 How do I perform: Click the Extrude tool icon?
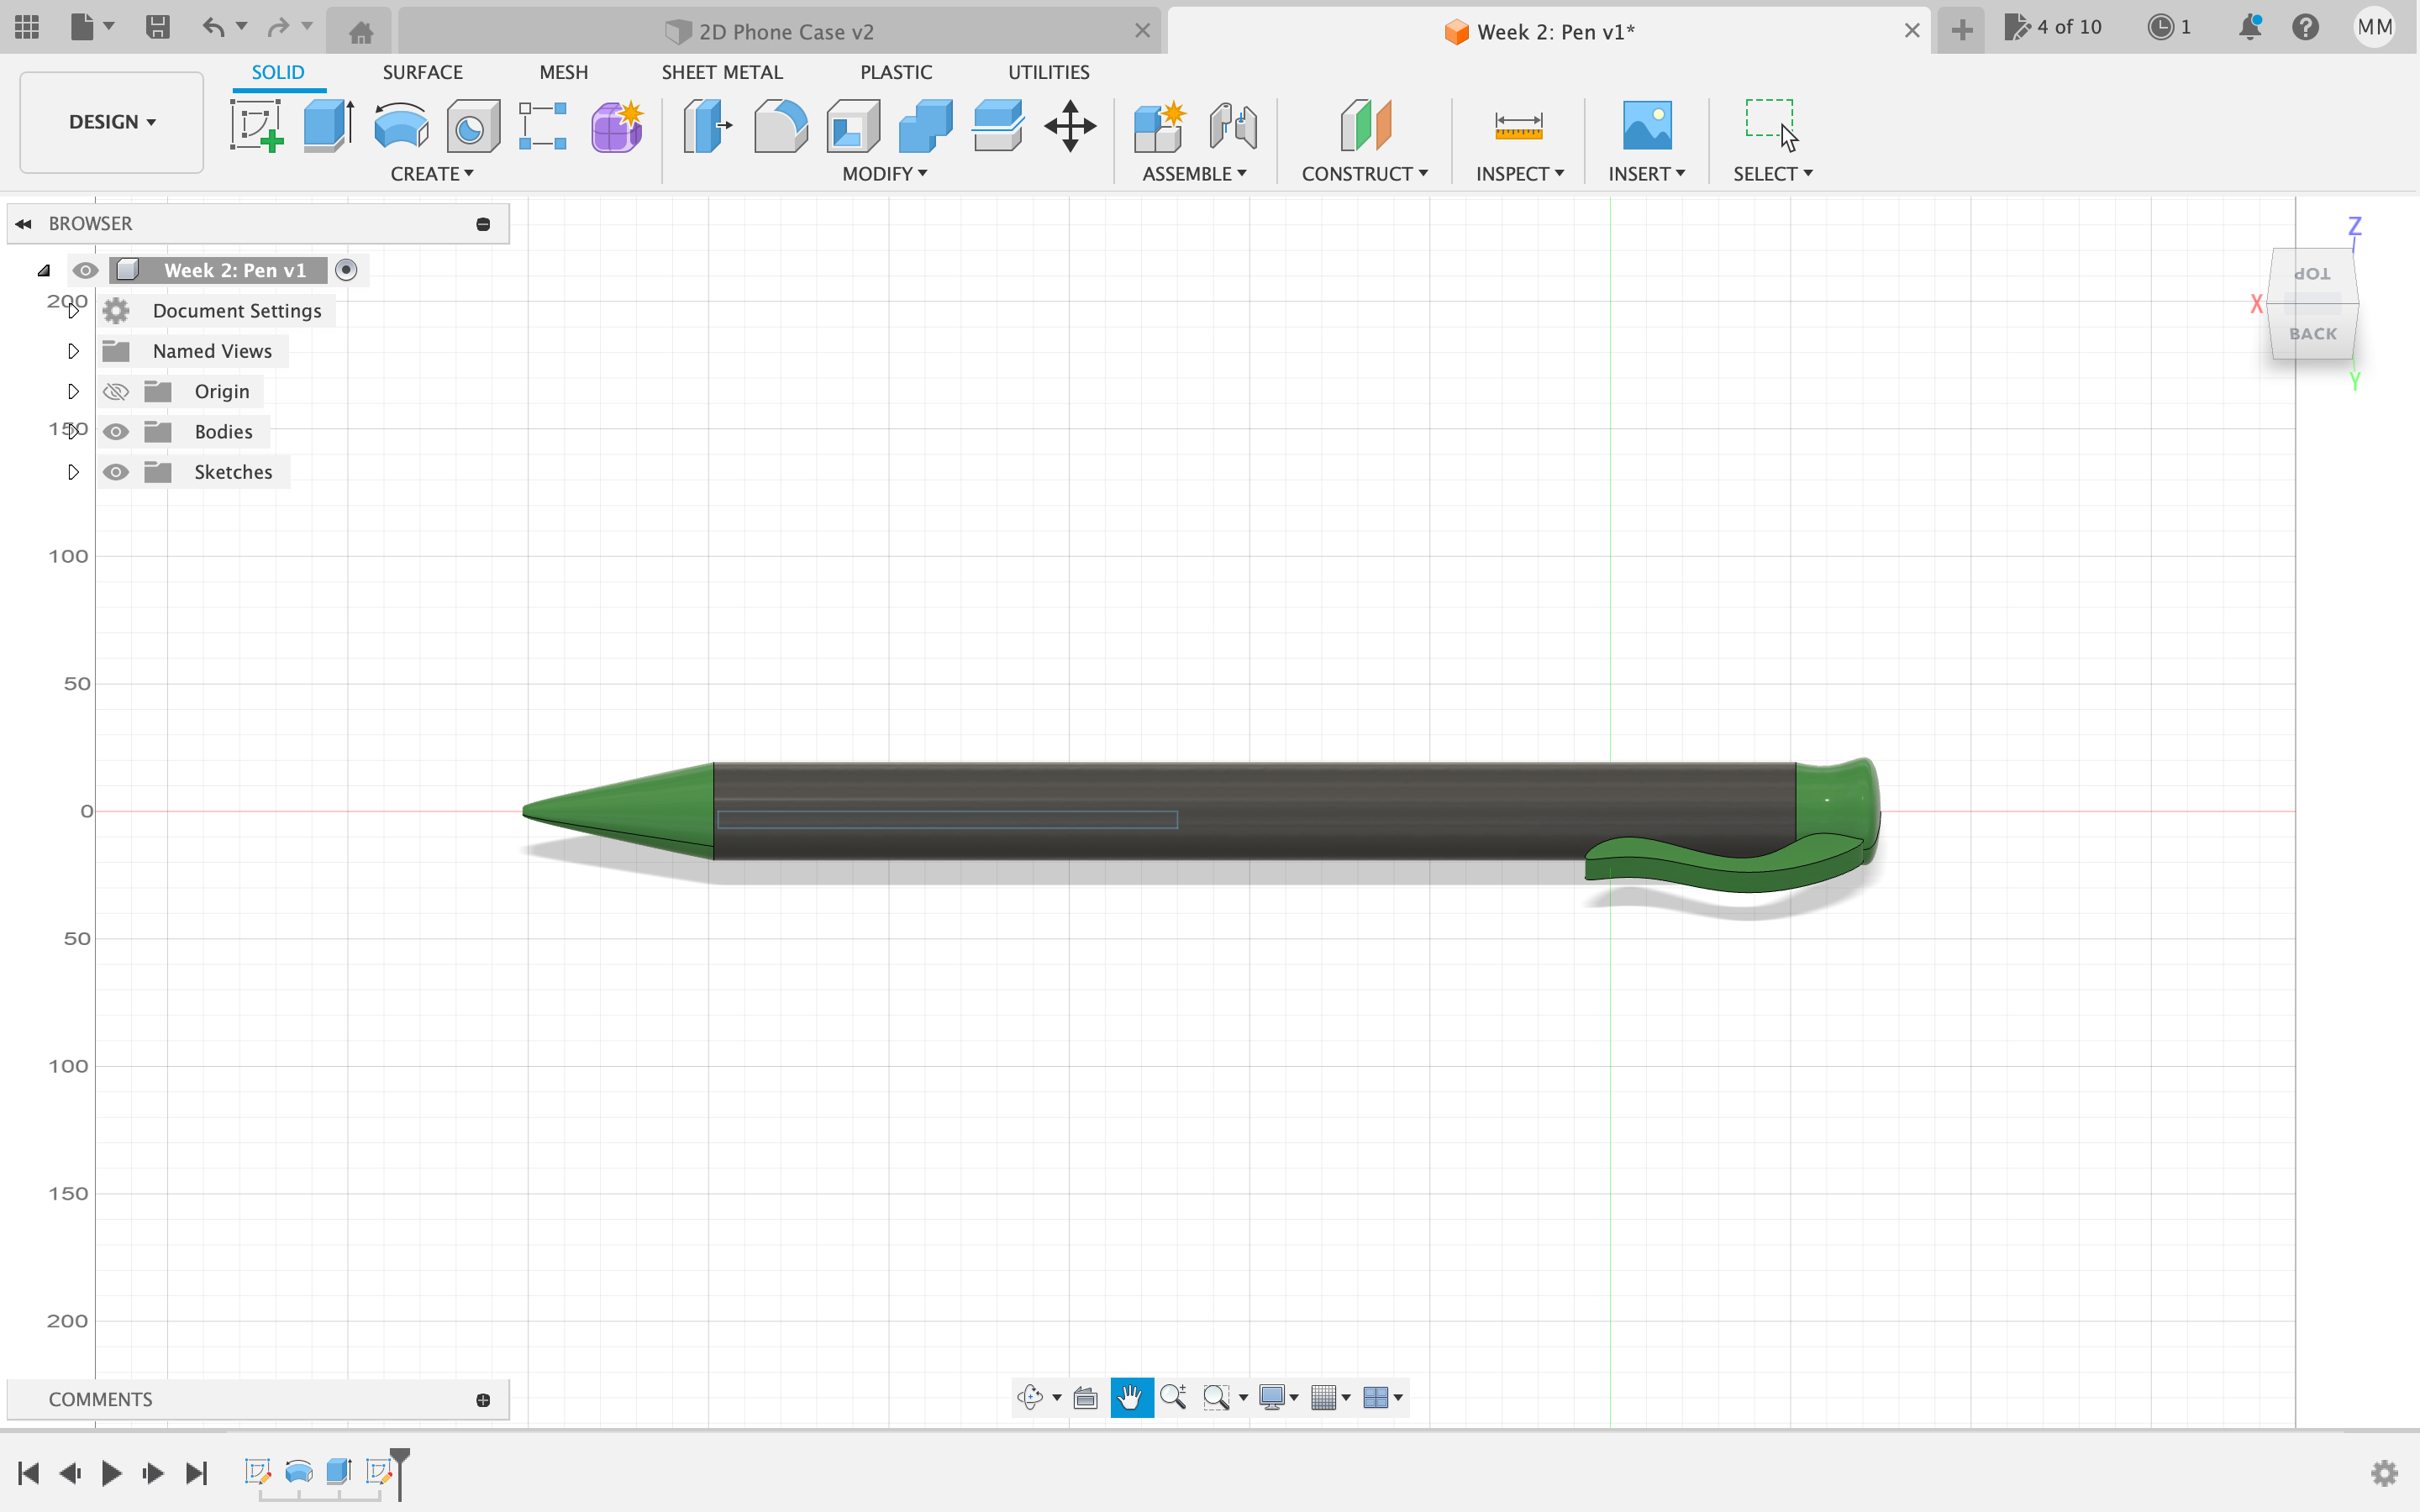pos(328,126)
